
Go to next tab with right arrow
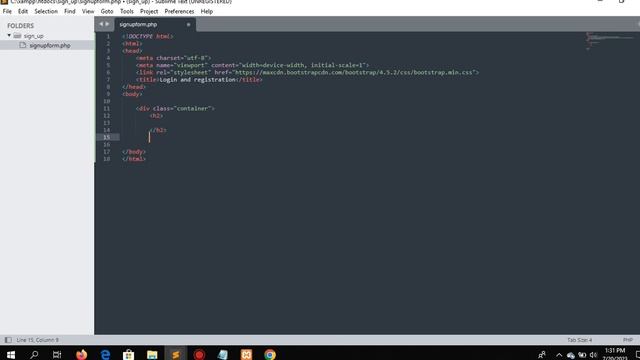tap(107, 24)
